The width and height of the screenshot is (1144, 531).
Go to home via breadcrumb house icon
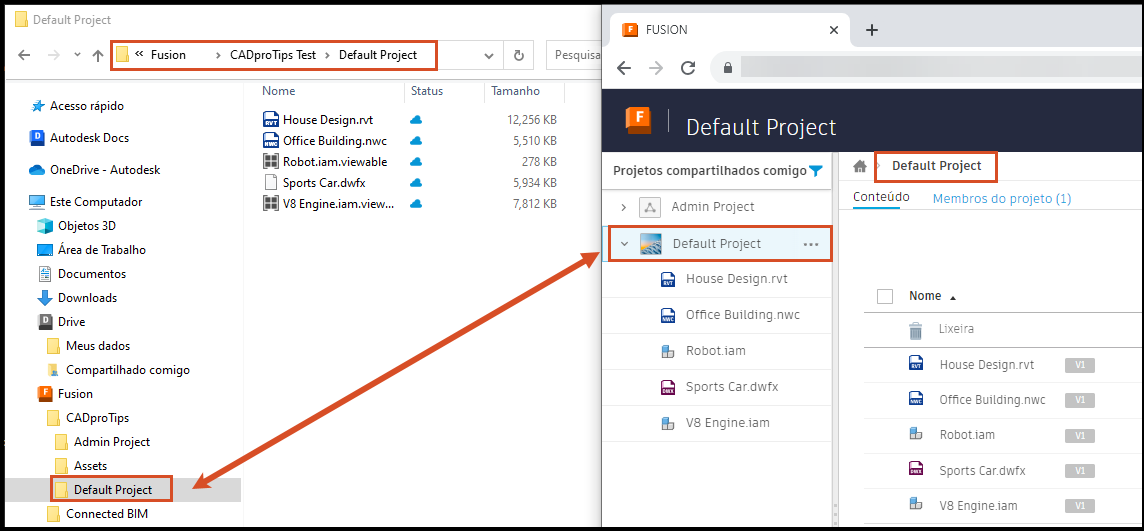pyautogui.click(x=859, y=166)
